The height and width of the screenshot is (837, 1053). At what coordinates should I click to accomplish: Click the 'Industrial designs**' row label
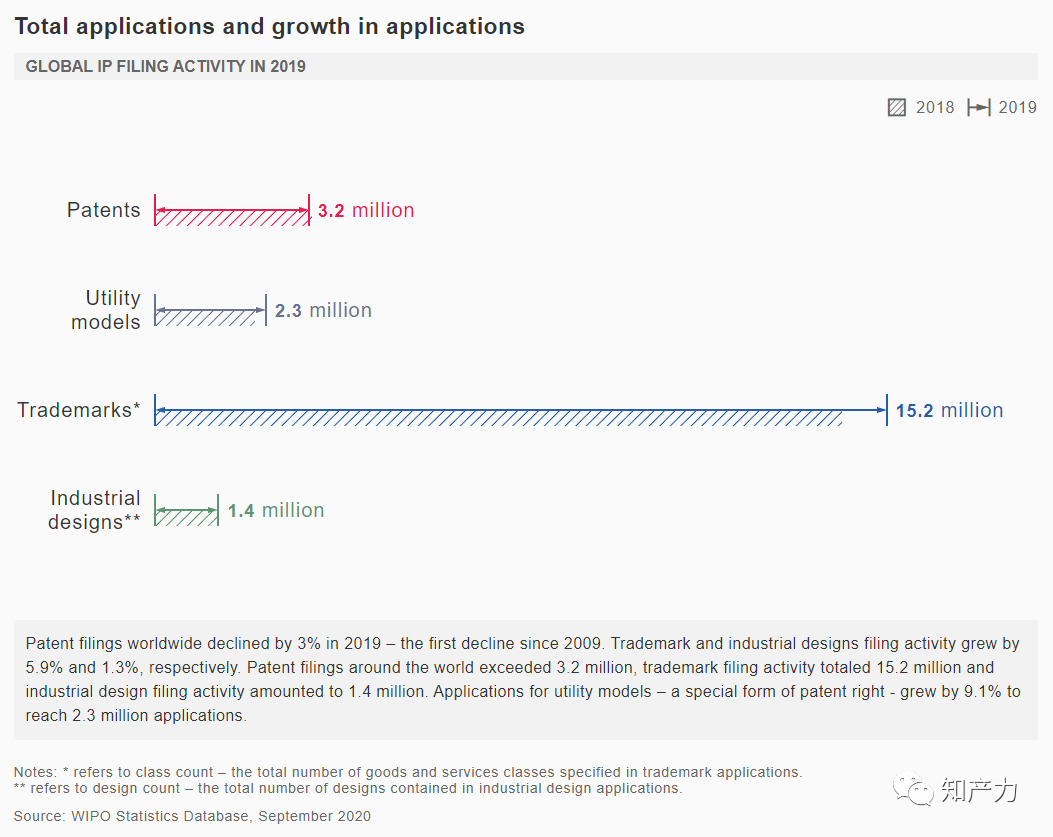[94, 510]
